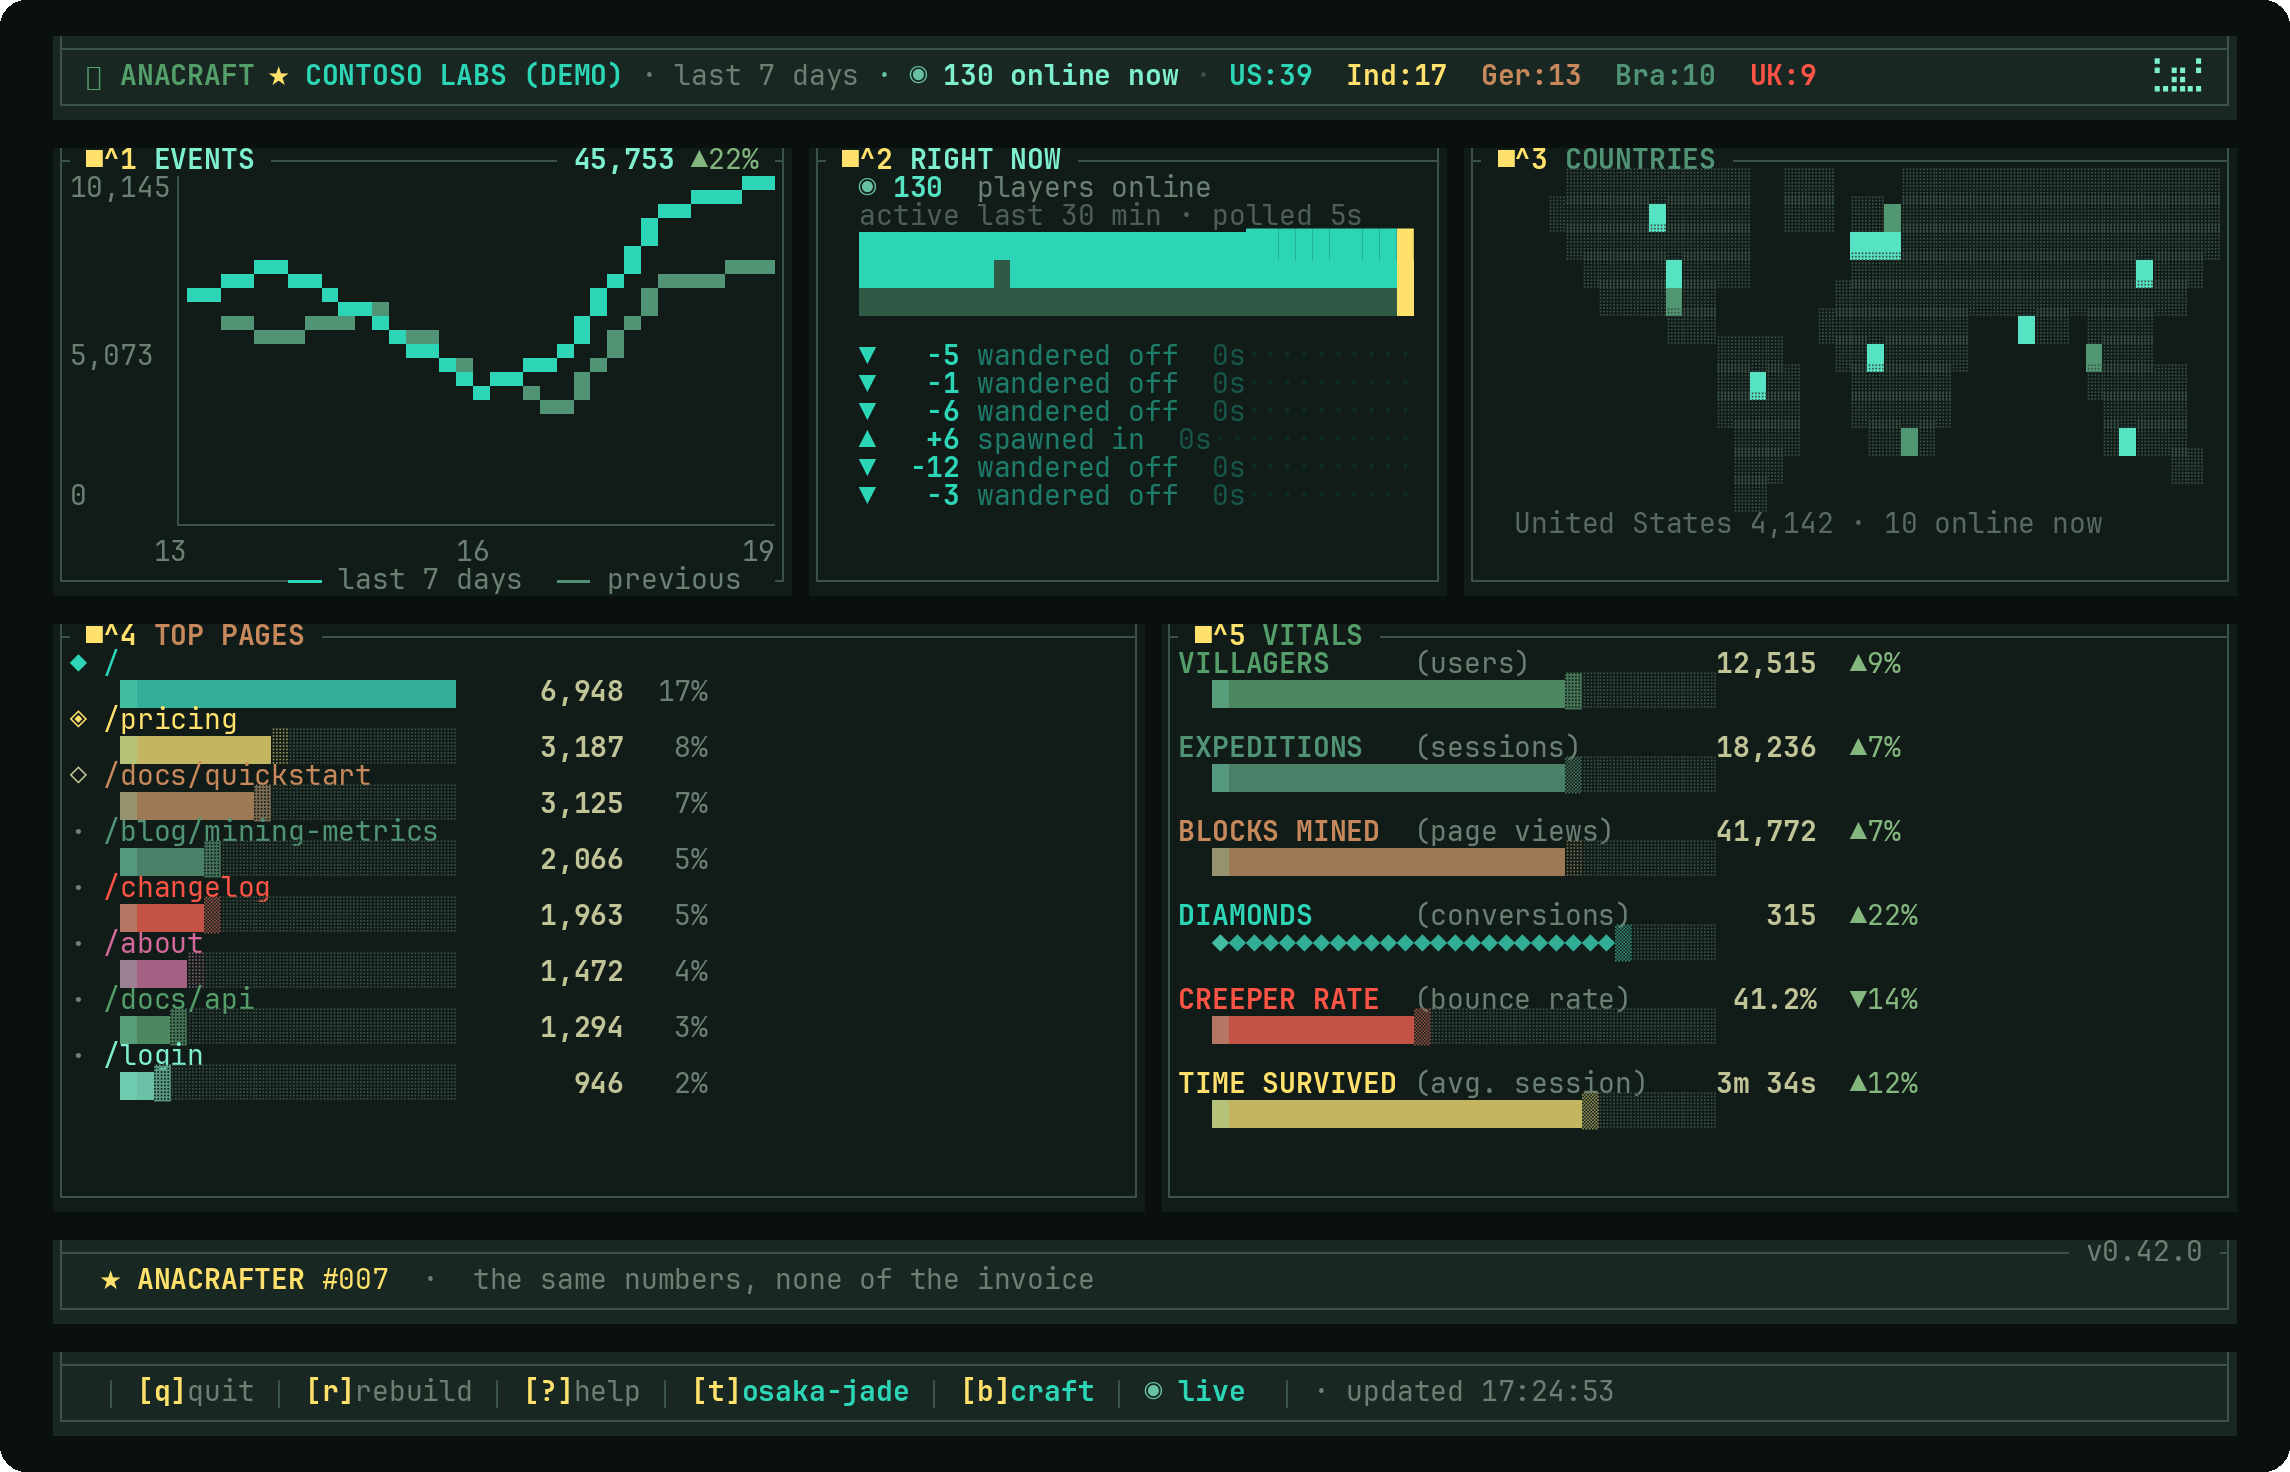The width and height of the screenshot is (2290, 1472).
Task: Open the /changelog page row
Action: coord(390,903)
